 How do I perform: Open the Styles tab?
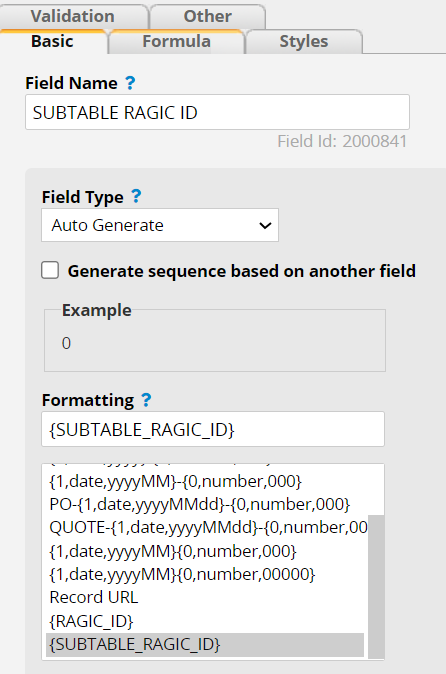[x=304, y=42]
